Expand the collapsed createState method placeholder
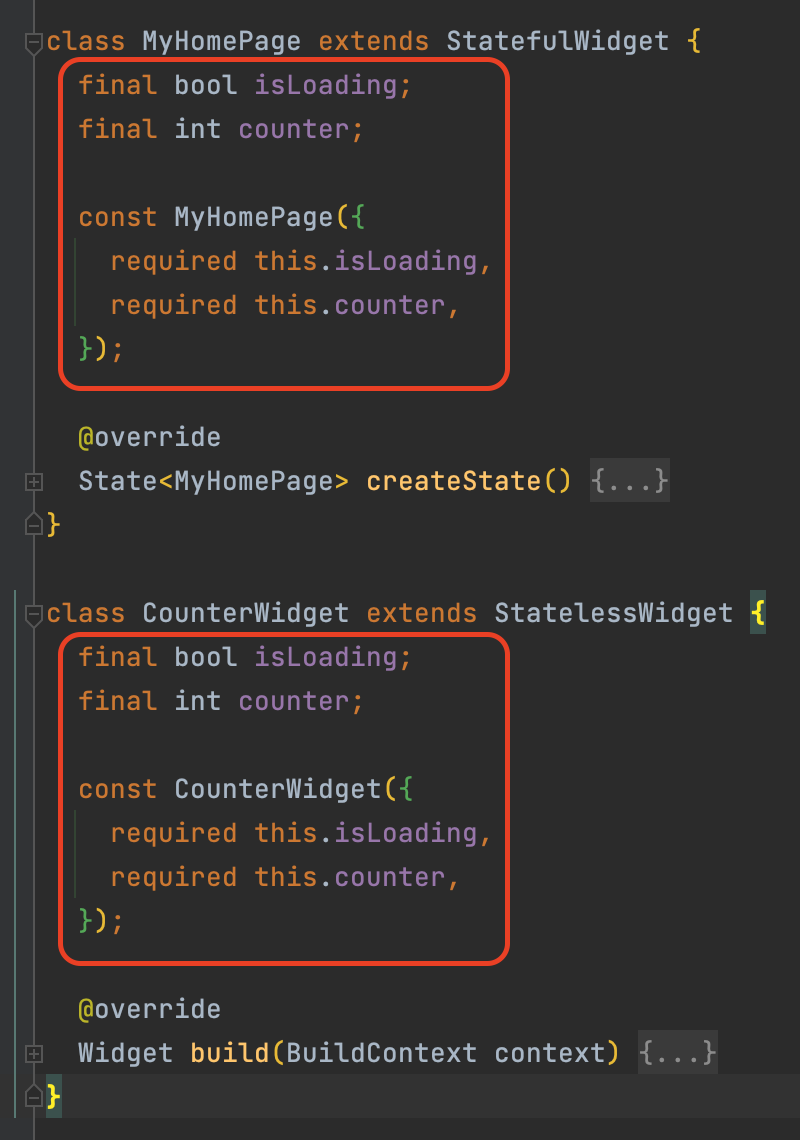The height and width of the screenshot is (1140, 800). click(630, 480)
